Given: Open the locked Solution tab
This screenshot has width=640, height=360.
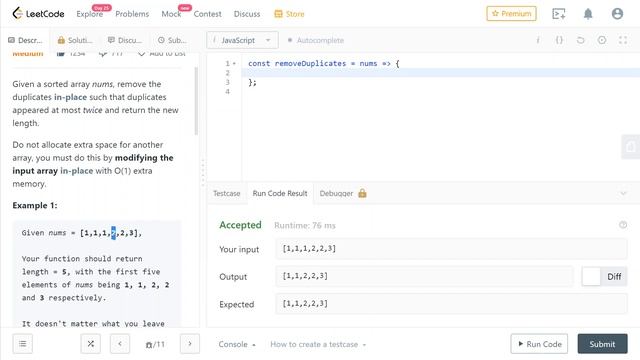Looking at the screenshot, I should (x=75, y=40).
